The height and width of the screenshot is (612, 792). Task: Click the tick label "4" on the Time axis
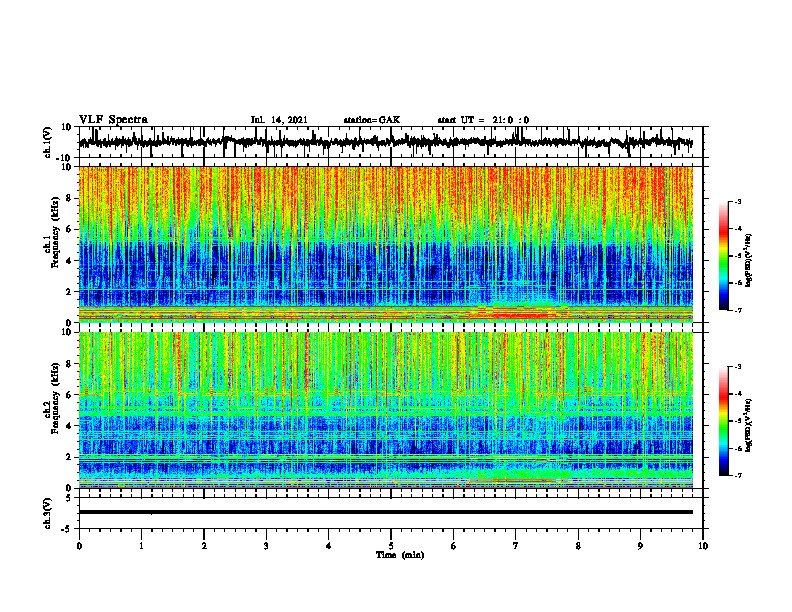[x=329, y=546]
